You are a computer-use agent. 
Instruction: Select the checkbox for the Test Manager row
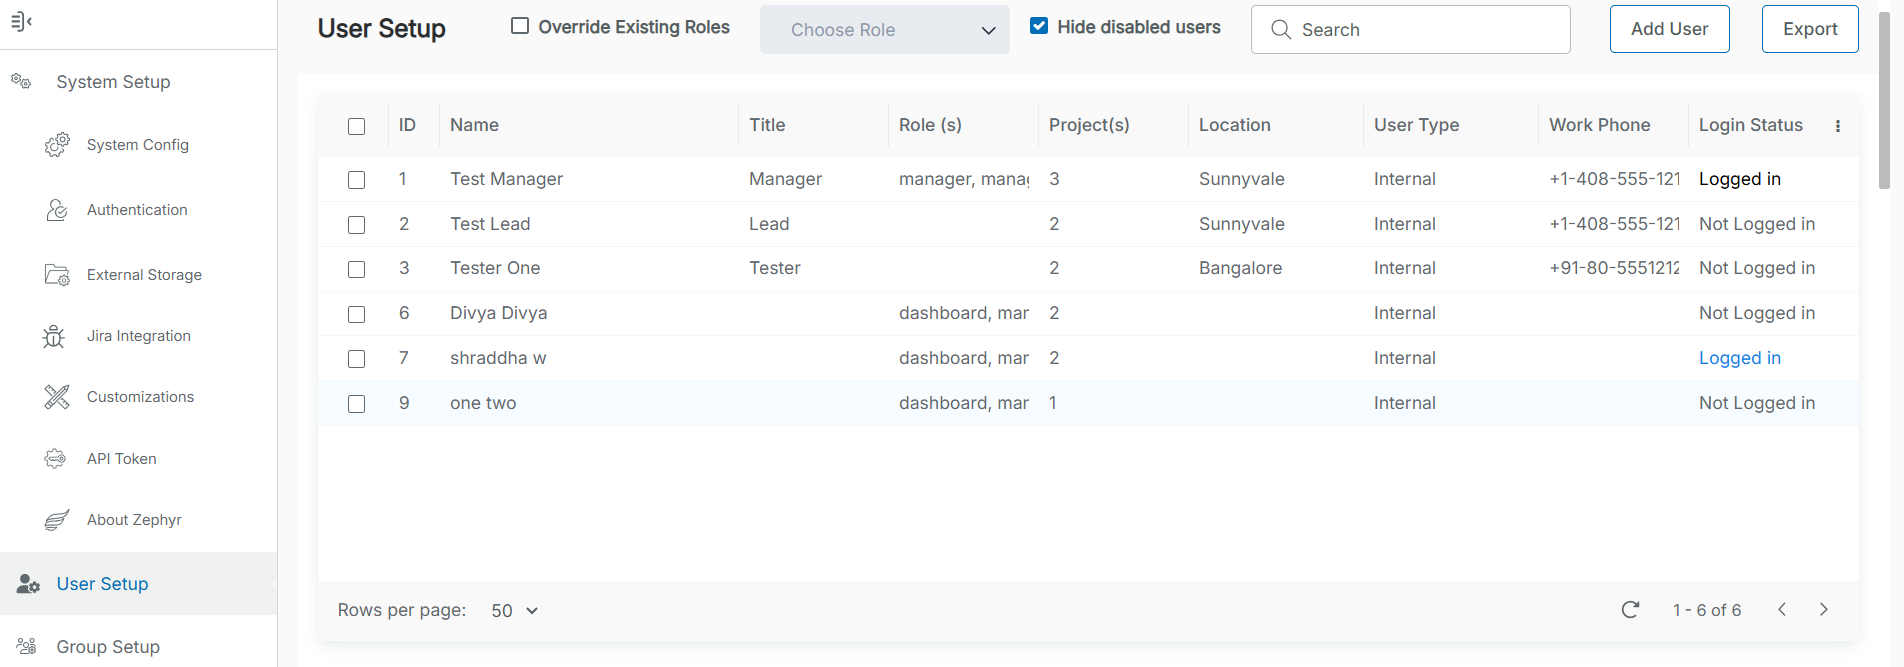click(356, 180)
